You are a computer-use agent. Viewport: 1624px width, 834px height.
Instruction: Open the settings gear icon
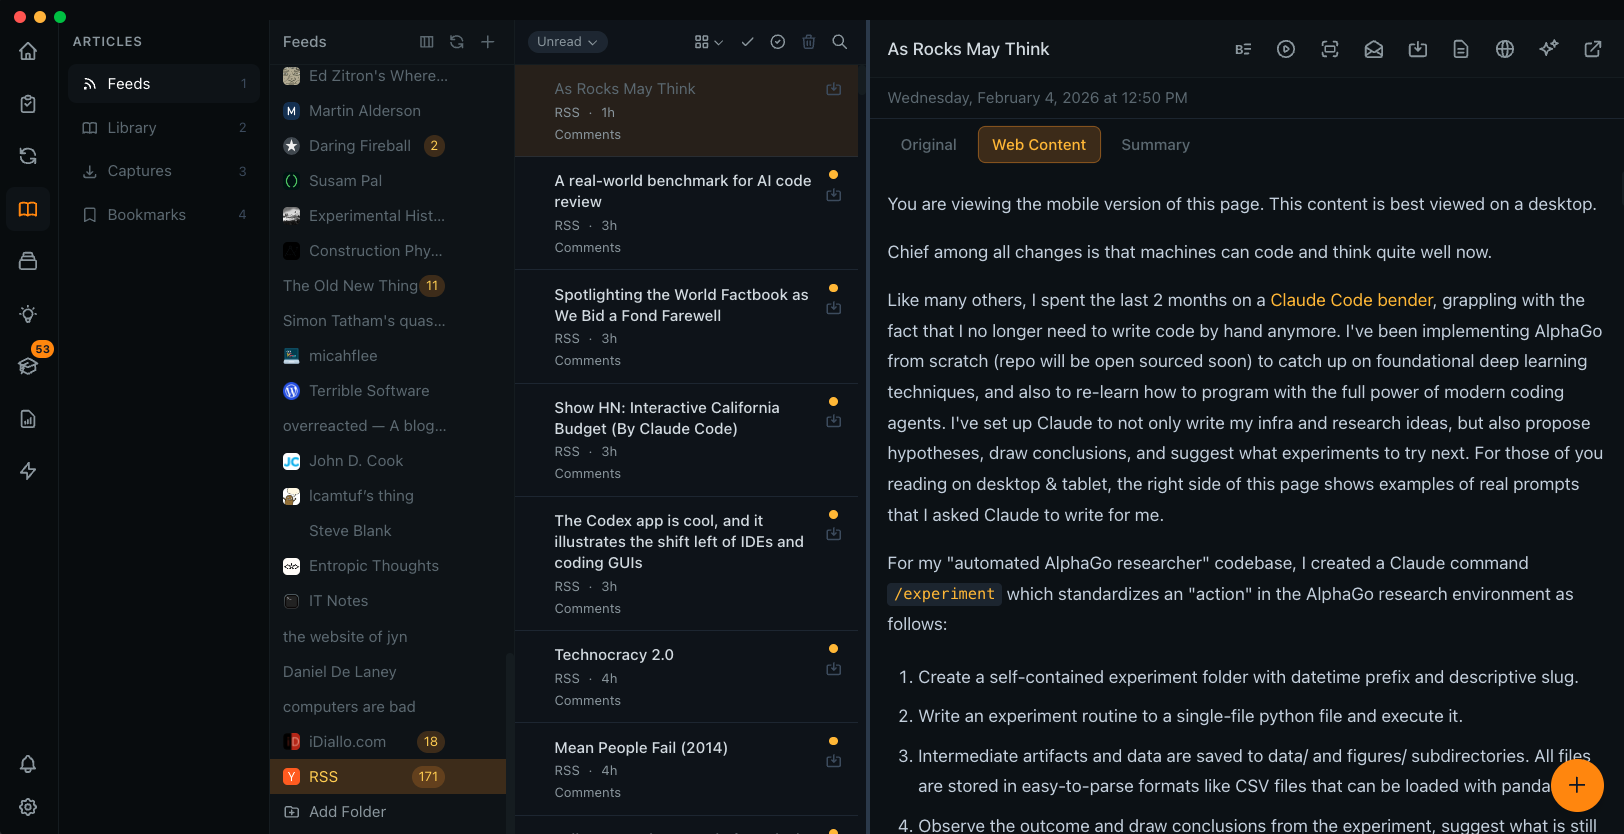pyautogui.click(x=28, y=807)
